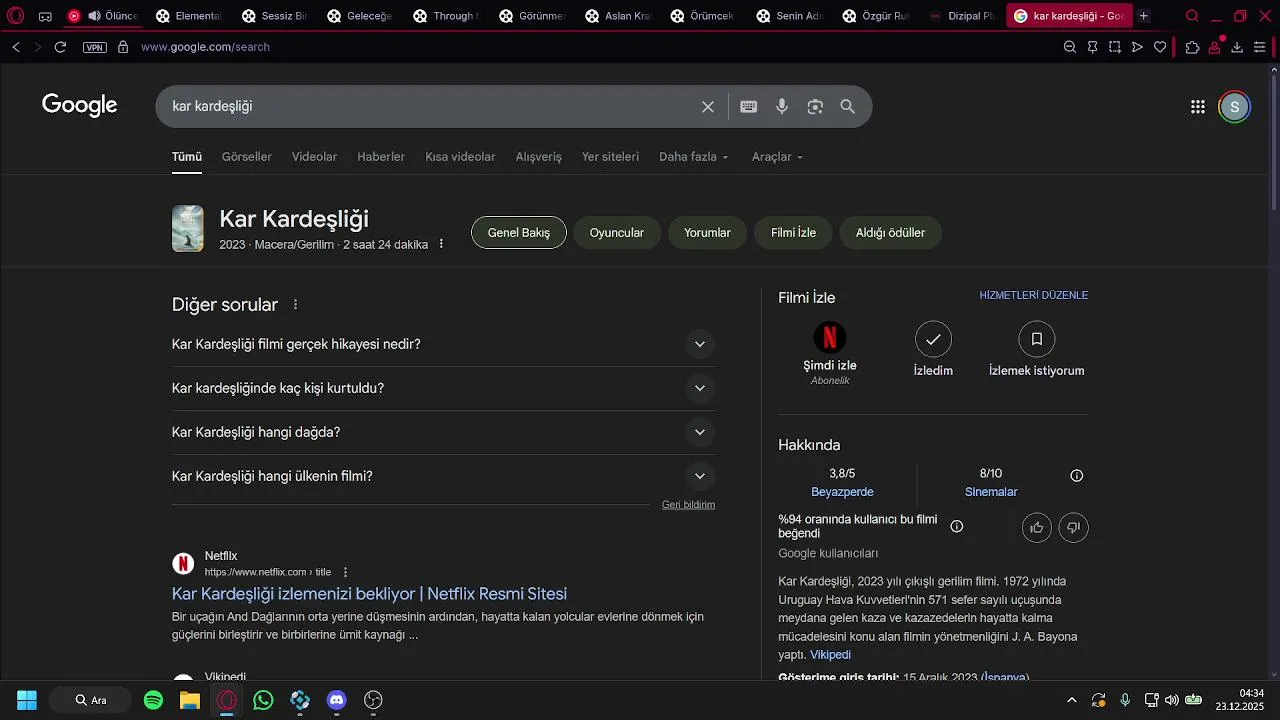Image resolution: width=1280 pixels, height=720 pixels.
Task: Open Google account avatar menu
Action: point(1234,107)
